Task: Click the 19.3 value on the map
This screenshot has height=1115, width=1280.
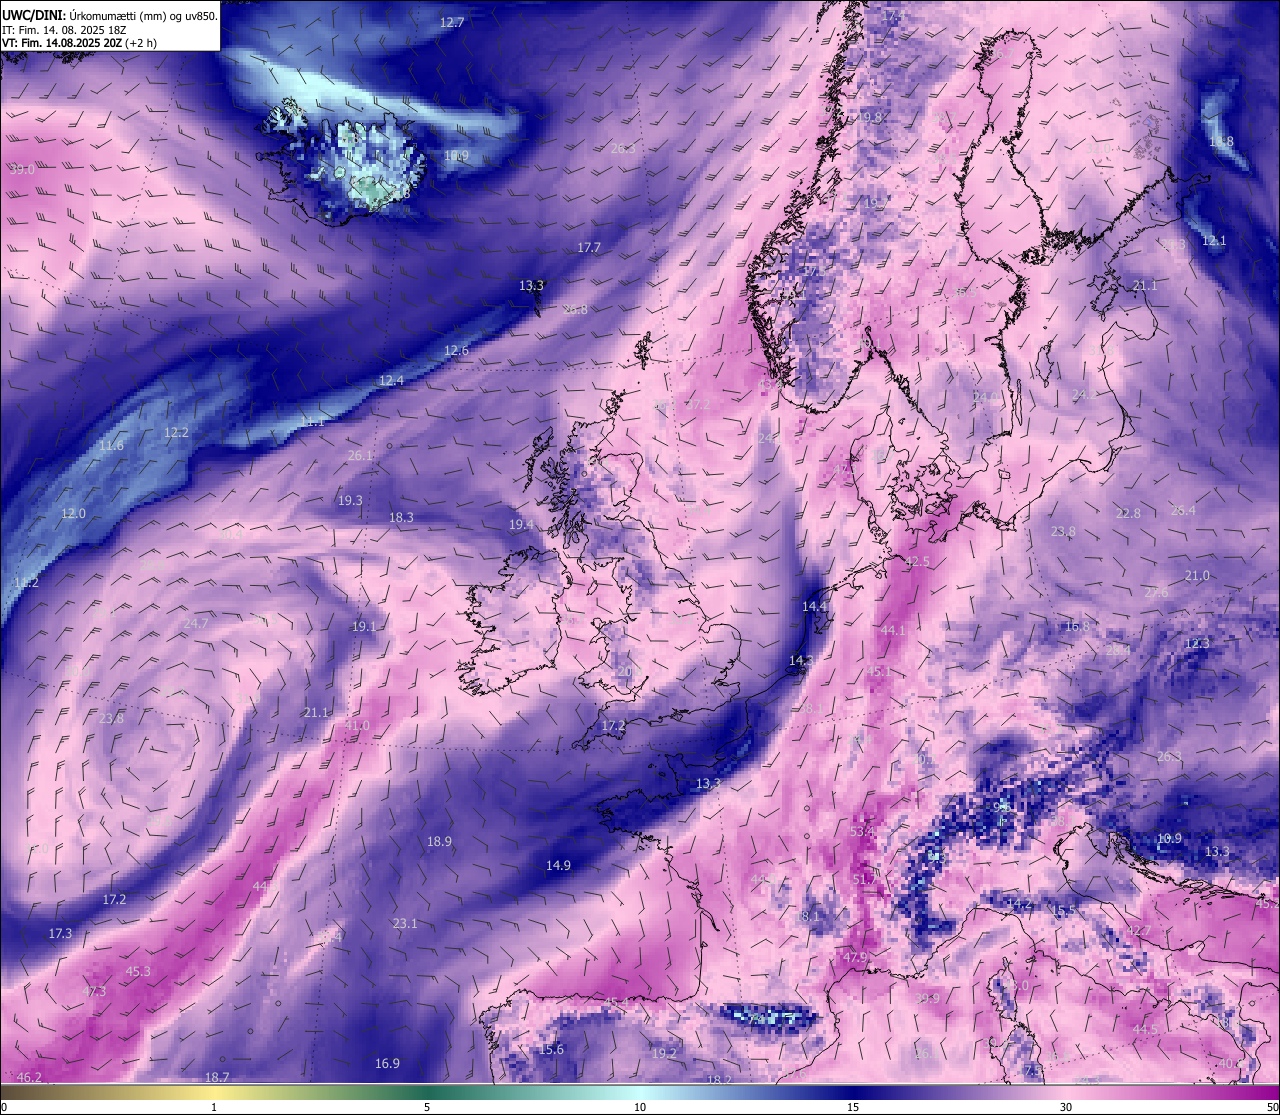Action: 350,500
